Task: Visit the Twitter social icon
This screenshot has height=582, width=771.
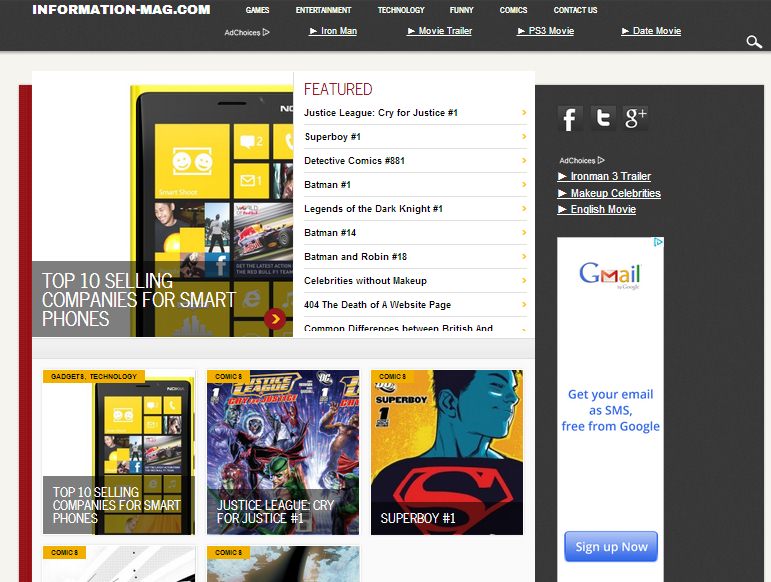Action: coord(603,118)
